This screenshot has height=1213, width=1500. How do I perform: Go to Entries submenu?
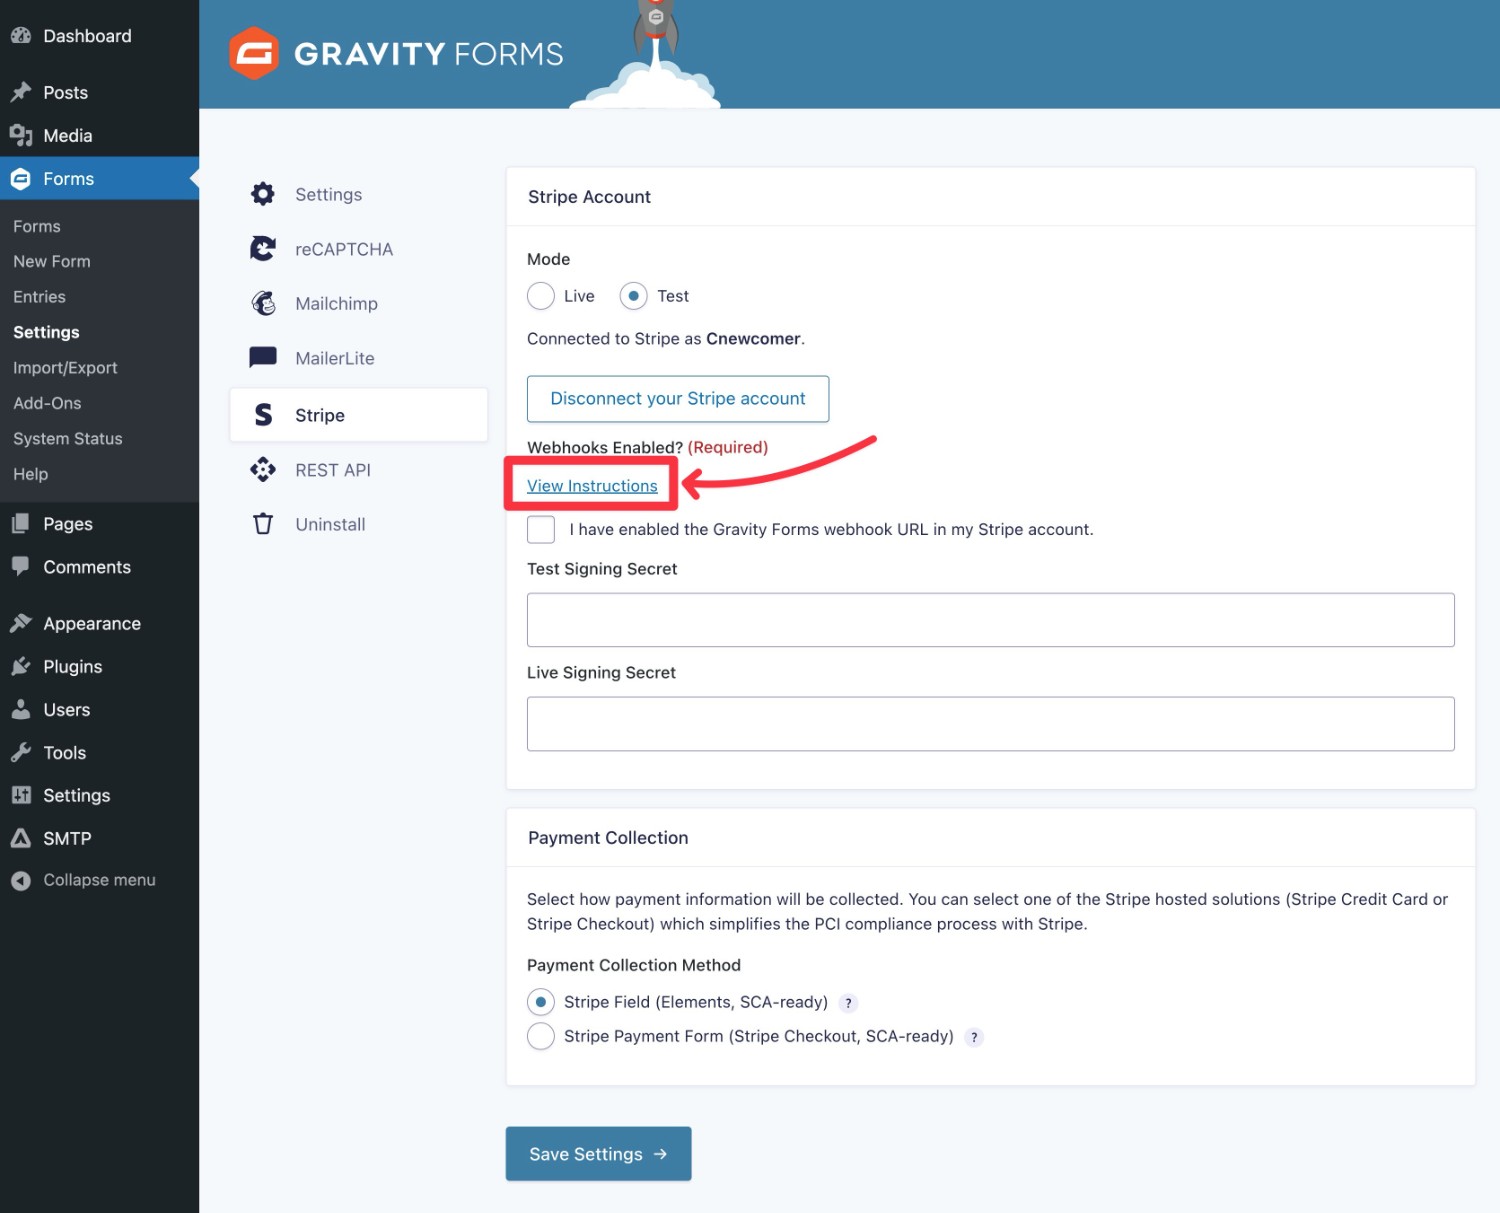click(x=39, y=297)
